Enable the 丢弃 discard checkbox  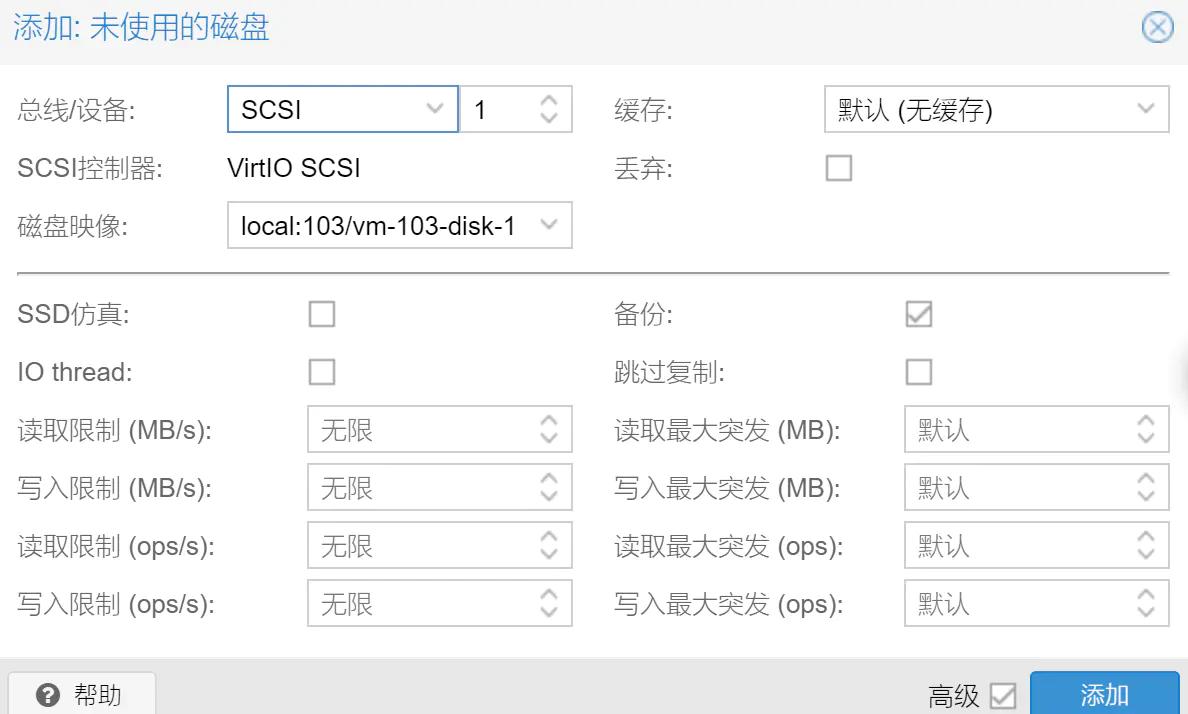point(837,168)
